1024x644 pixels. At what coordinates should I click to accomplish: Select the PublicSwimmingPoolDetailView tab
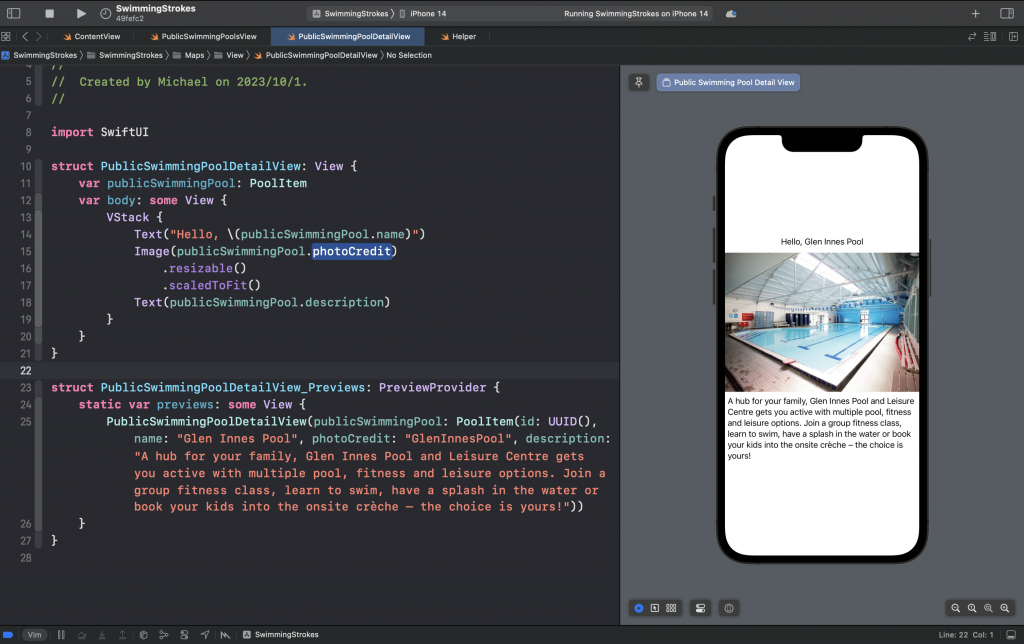pyautogui.click(x=348, y=37)
